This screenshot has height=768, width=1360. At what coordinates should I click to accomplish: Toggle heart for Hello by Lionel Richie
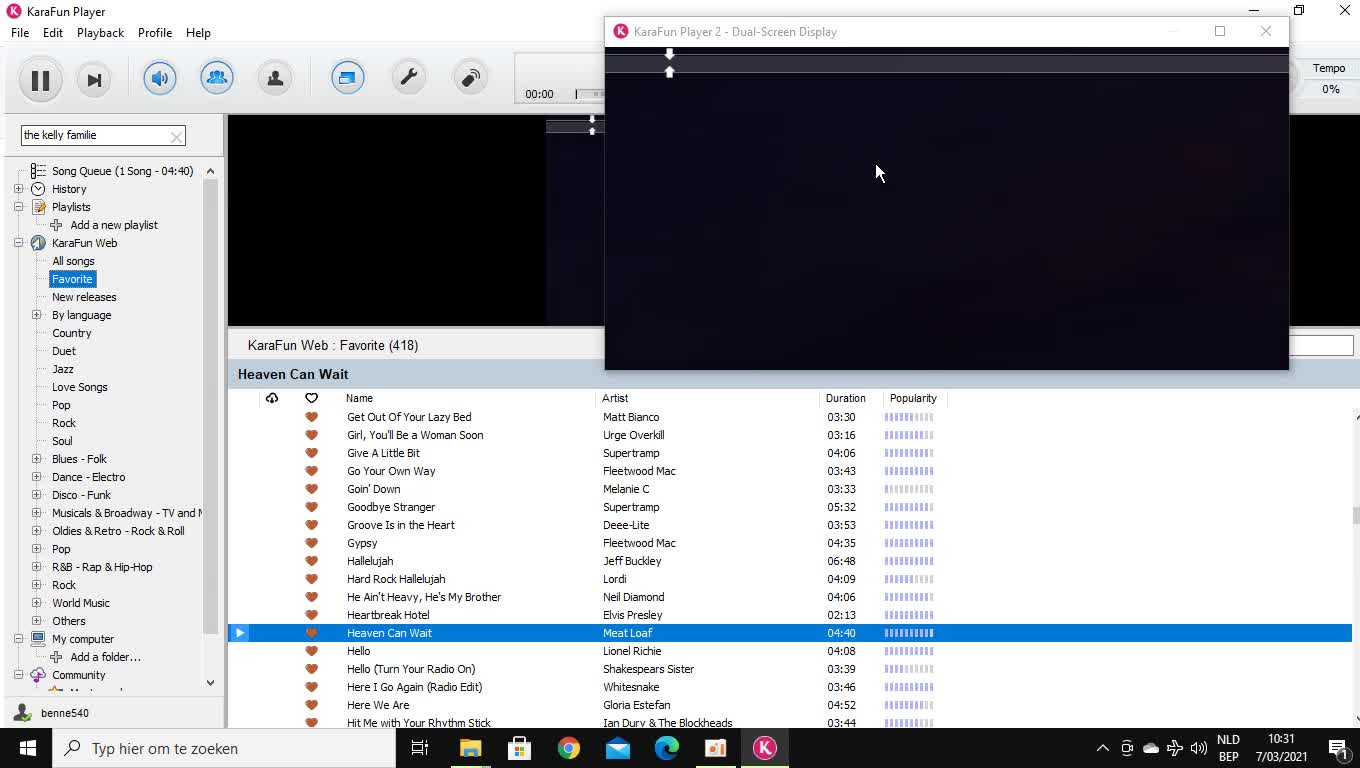[311, 651]
